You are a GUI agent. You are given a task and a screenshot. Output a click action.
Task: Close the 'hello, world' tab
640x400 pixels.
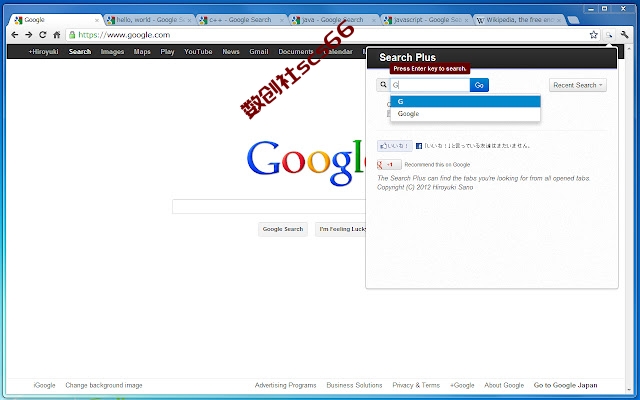click(189, 20)
